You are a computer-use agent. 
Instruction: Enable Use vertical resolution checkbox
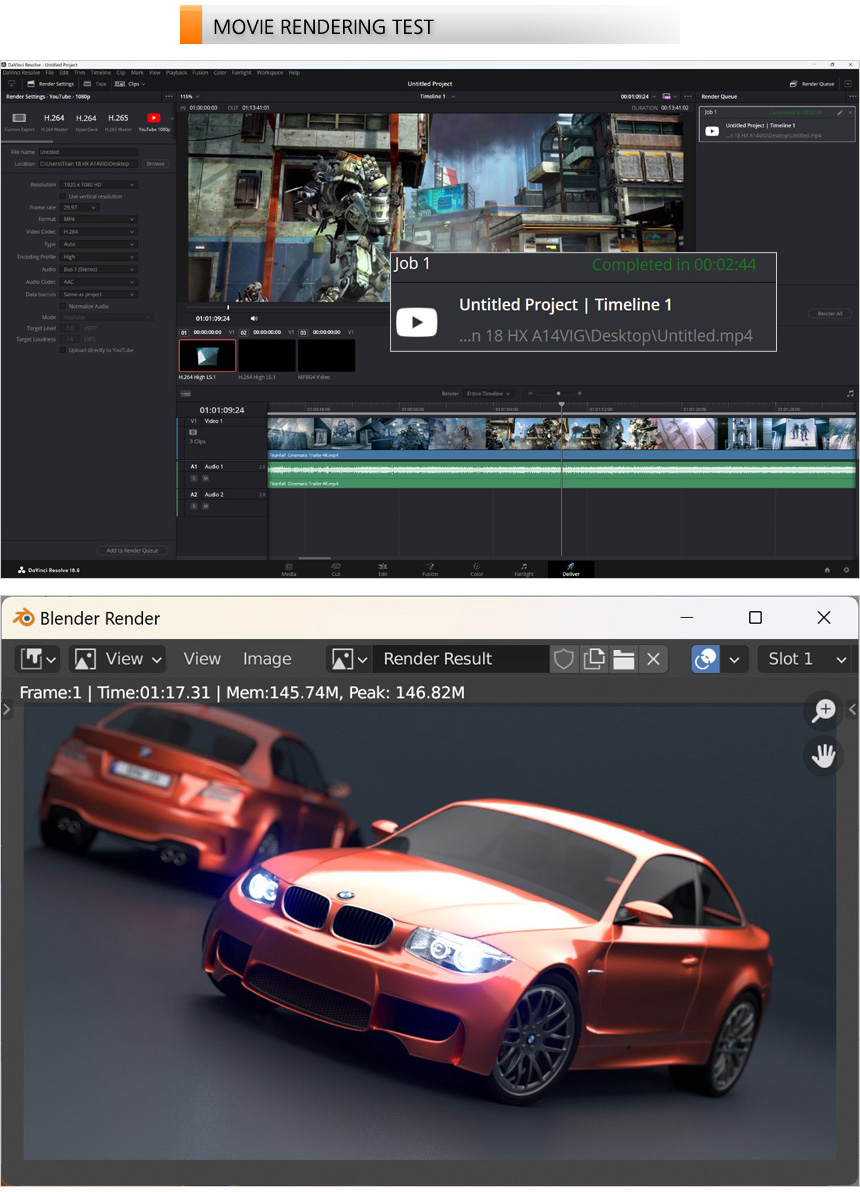pyautogui.click(x=62, y=196)
